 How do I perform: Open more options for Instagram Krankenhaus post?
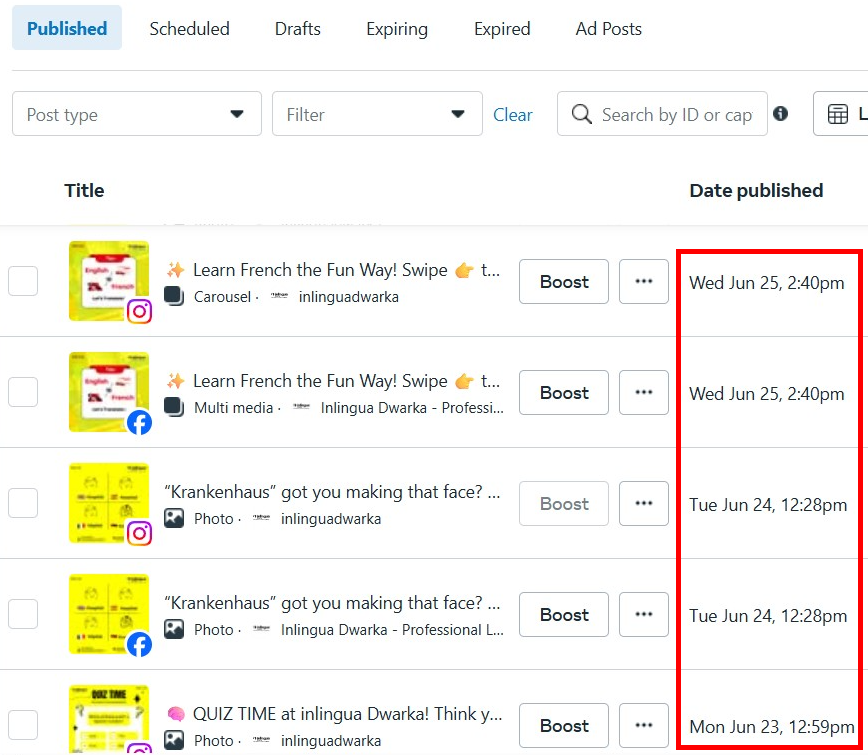(x=644, y=503)
